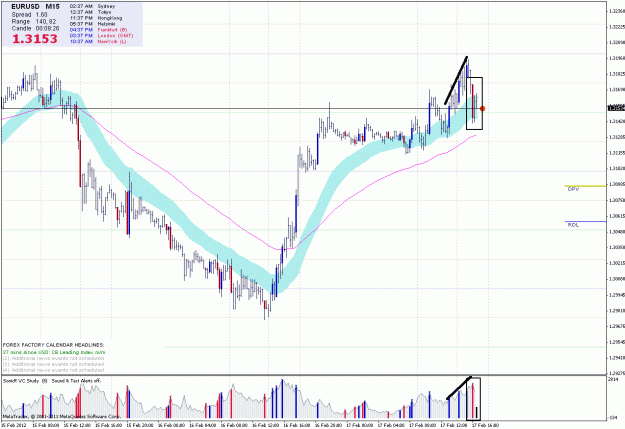Click the M15 timeframe label
The image size is (625, 429).
[x=52, y=7]
